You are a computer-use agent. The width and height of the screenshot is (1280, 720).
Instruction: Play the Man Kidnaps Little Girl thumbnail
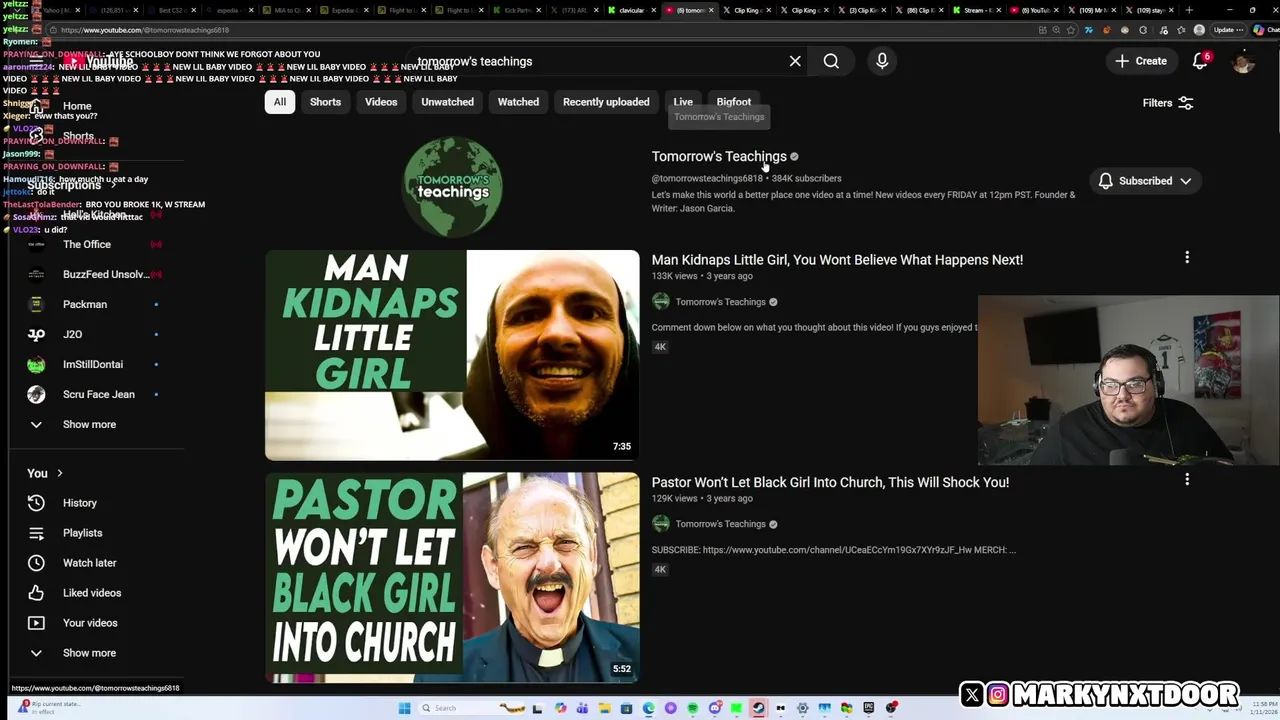coord(452,355)
